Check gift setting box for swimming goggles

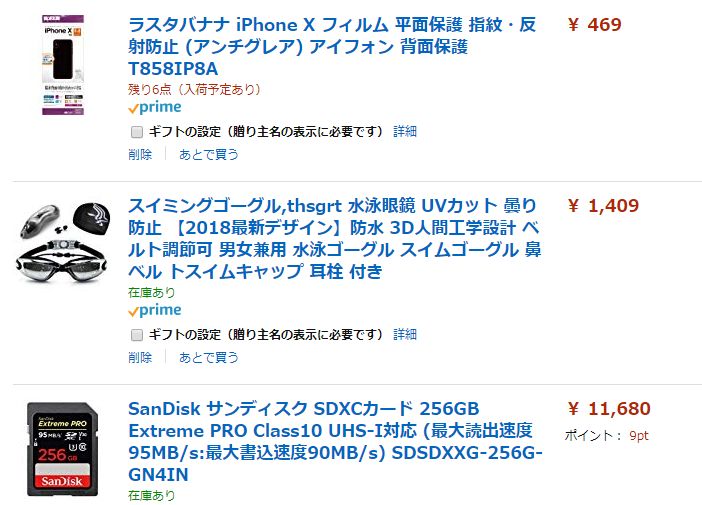[x=136, y=334]
